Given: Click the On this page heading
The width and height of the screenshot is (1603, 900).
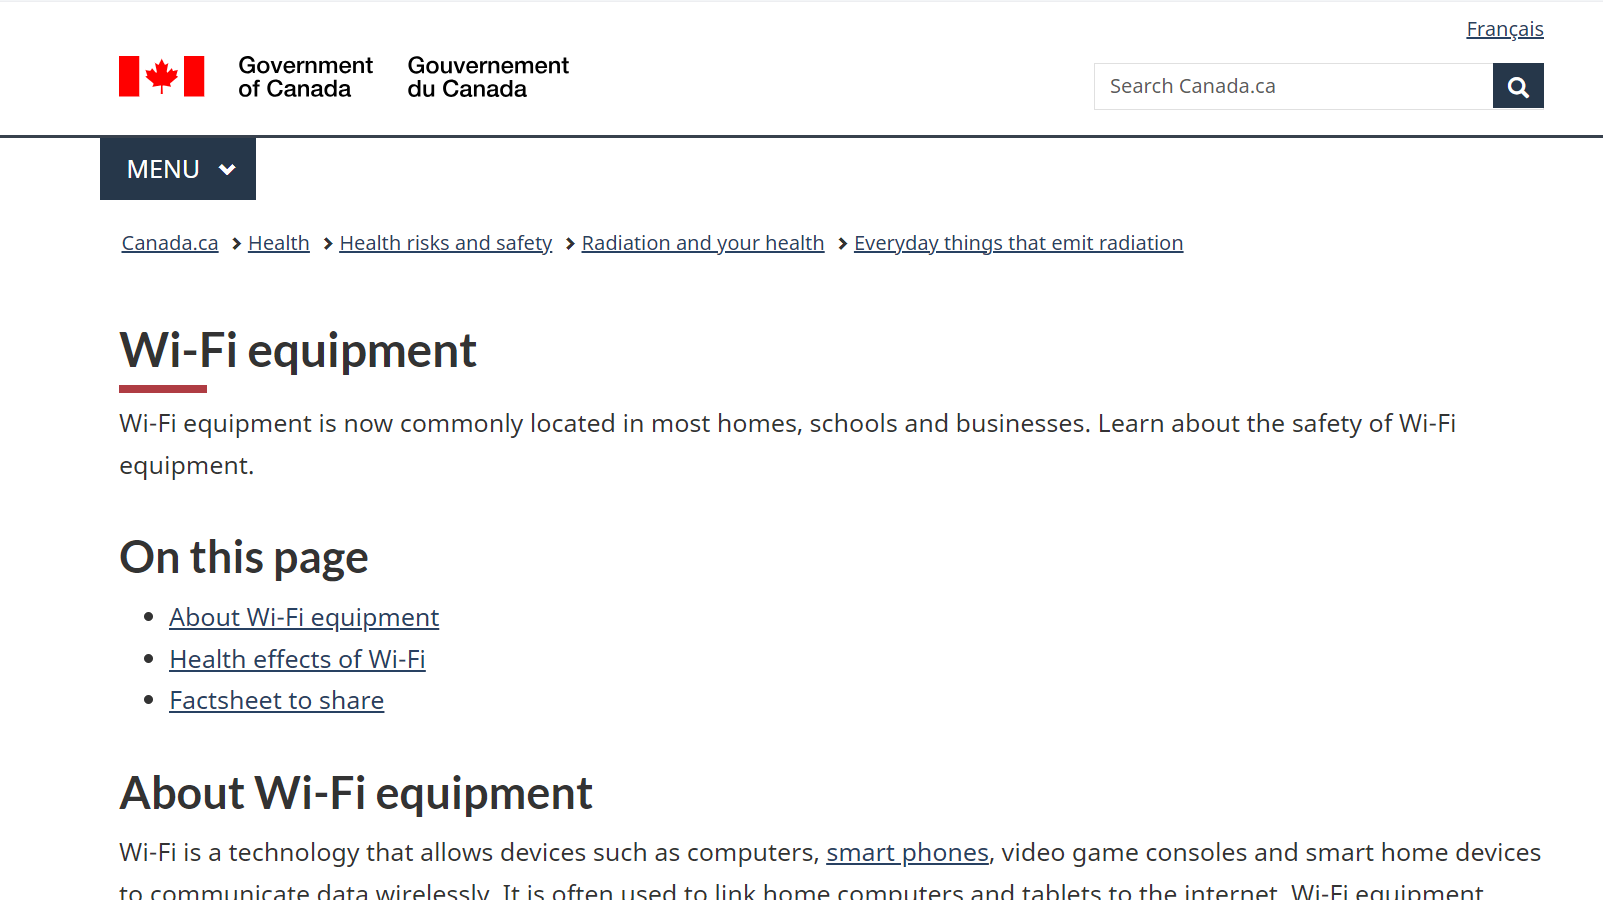Looking at the screenshot, I should click(244, 557).
